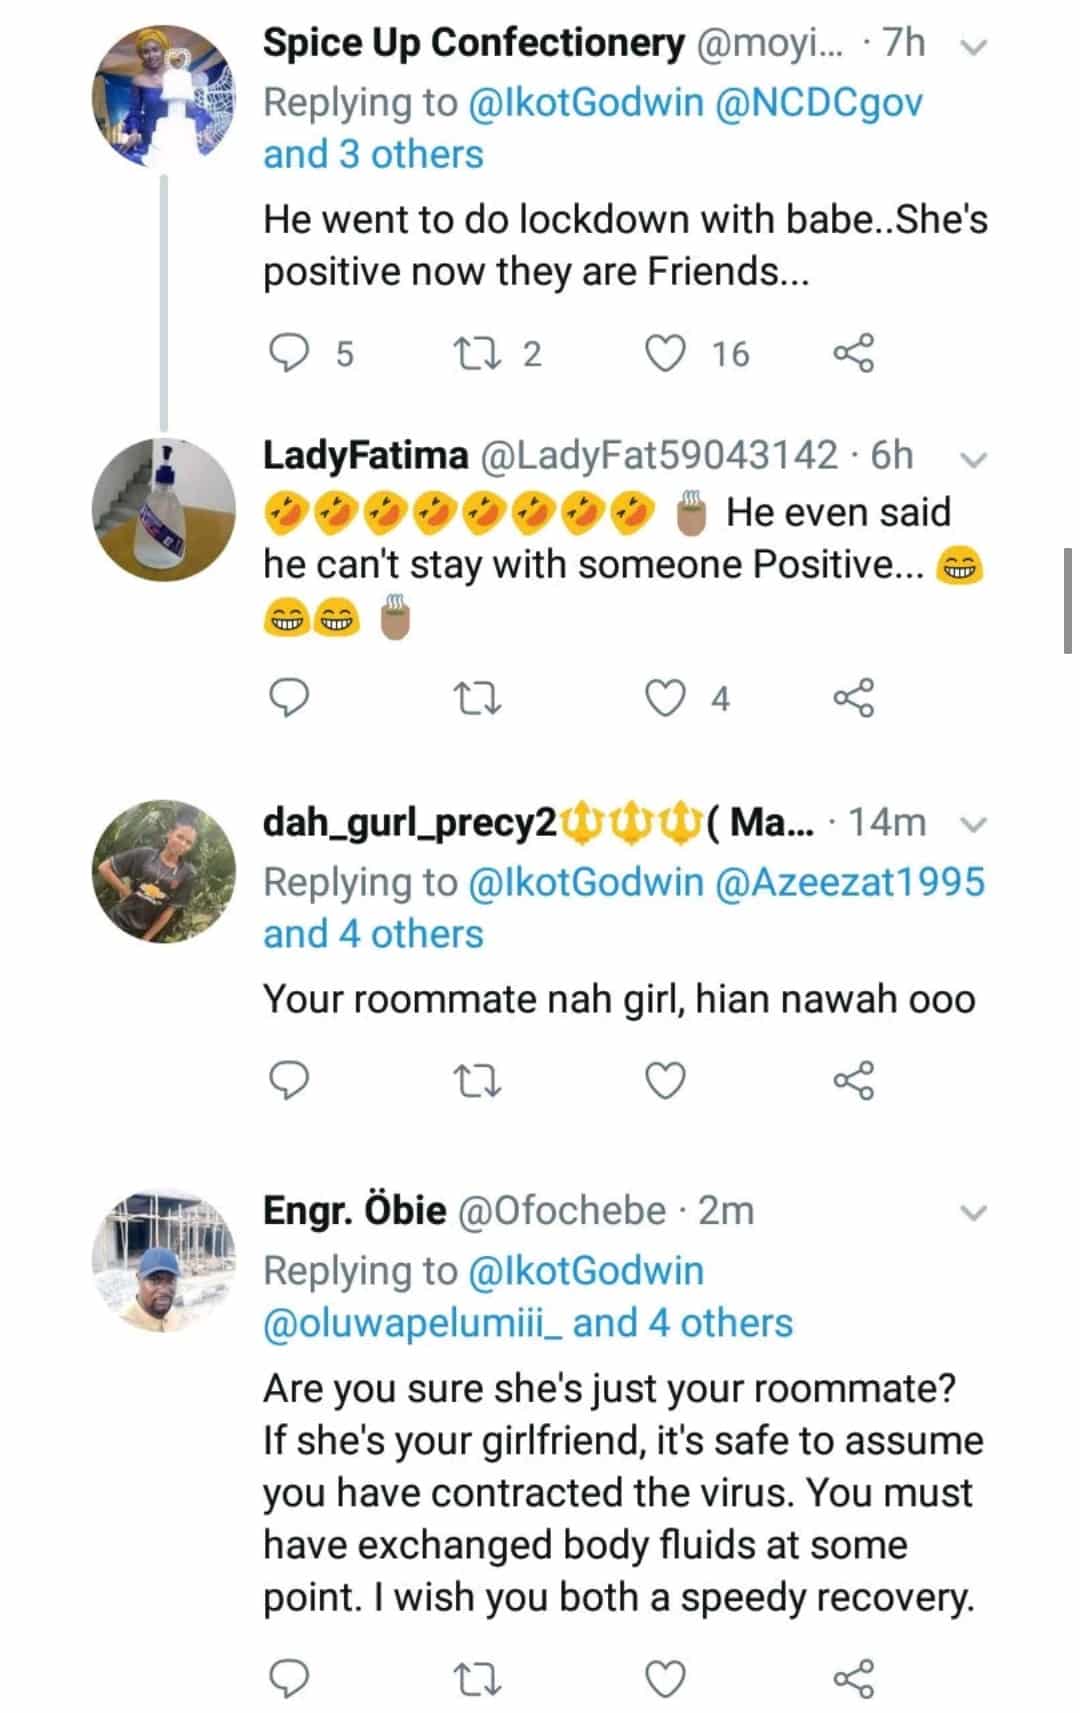1080x1713 pixels.
Task: Click the scrollbar handle on the right edge
Action: click(1067, 600)
